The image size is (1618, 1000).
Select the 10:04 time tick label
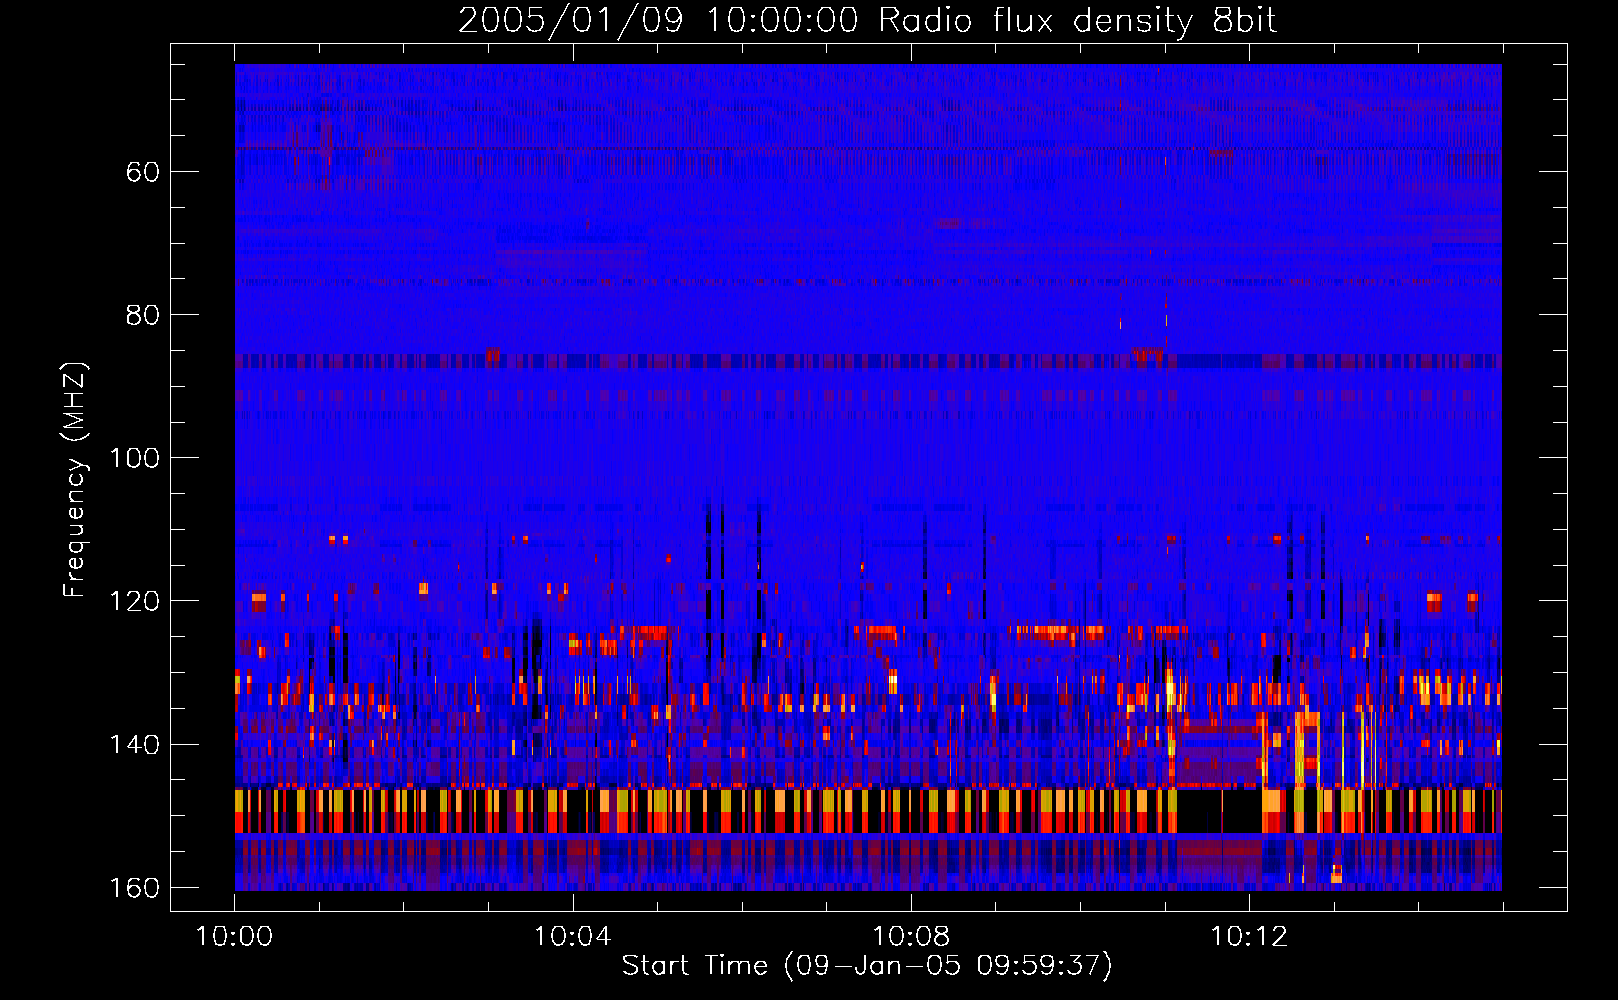[x=572, y=937]
